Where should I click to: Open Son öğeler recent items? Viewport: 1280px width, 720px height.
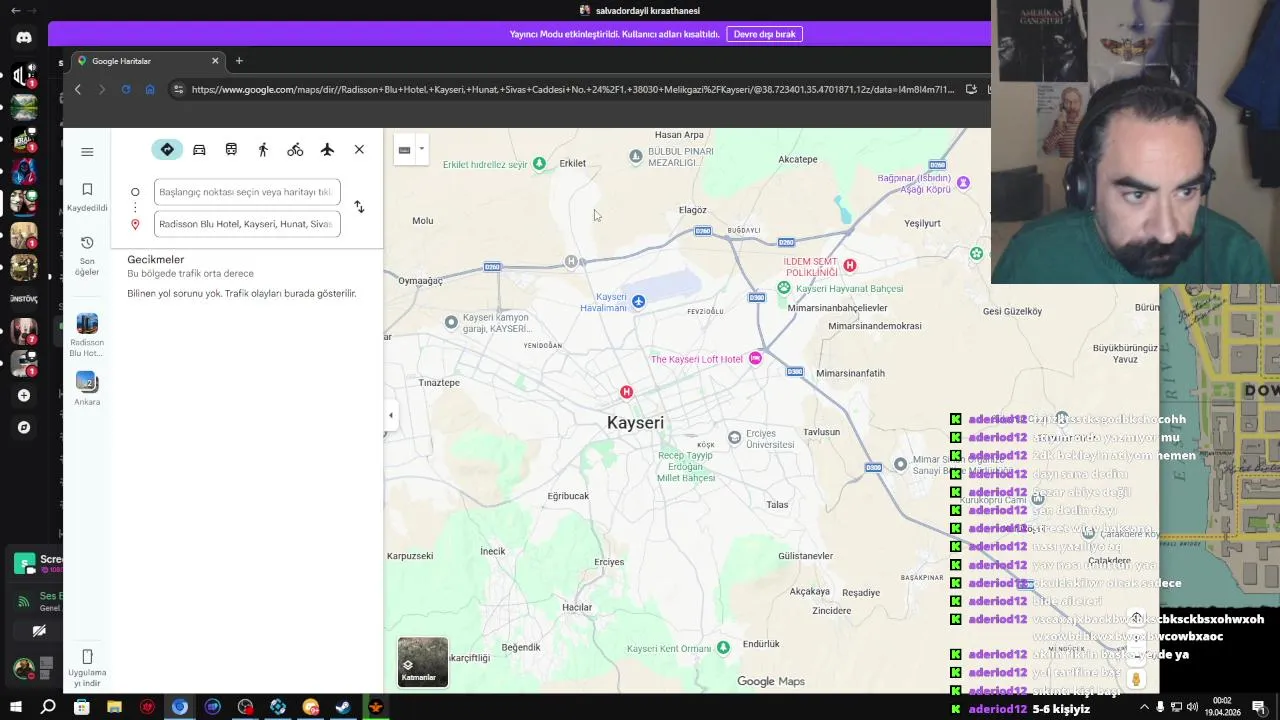pyautogui.click(x=87, y=256)
